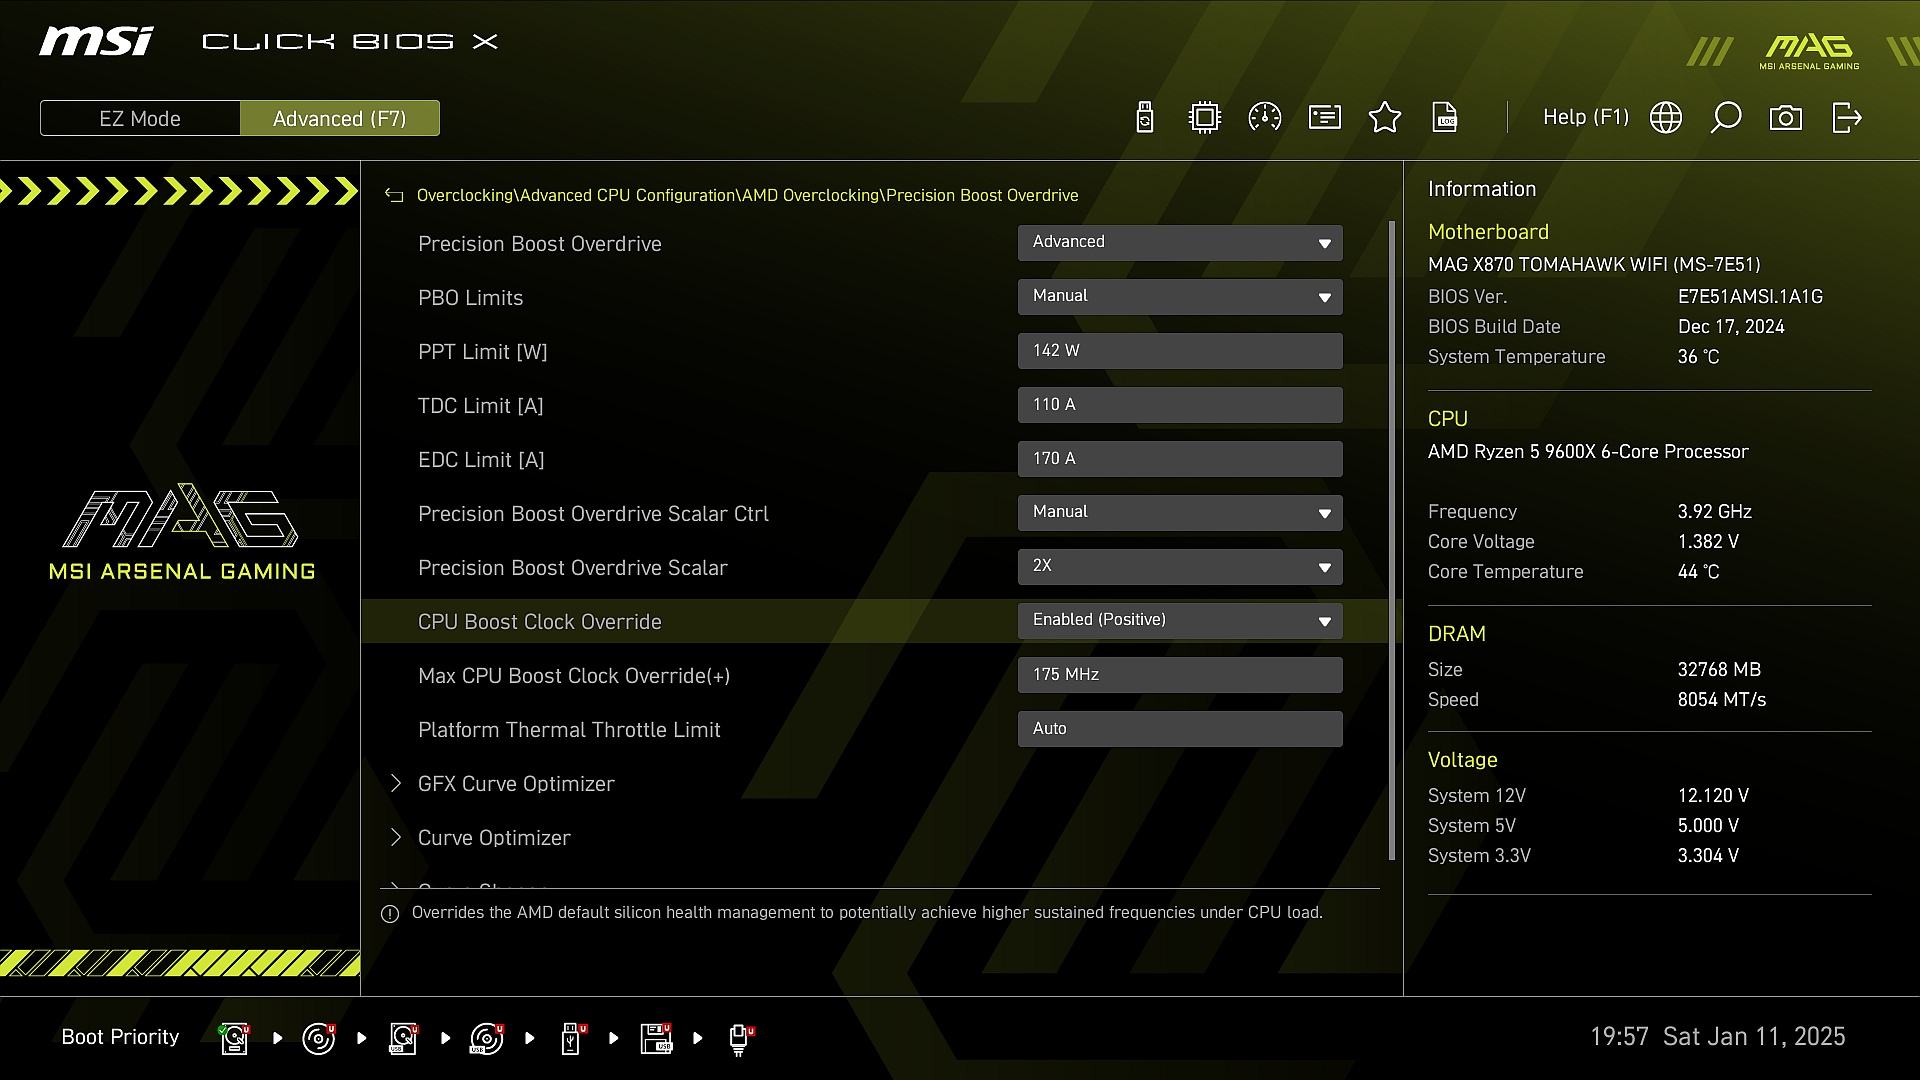Open the speedometer performance icon
Image resolution: width=1920 pixels, height=1080 pixels.
(1265, 118)
